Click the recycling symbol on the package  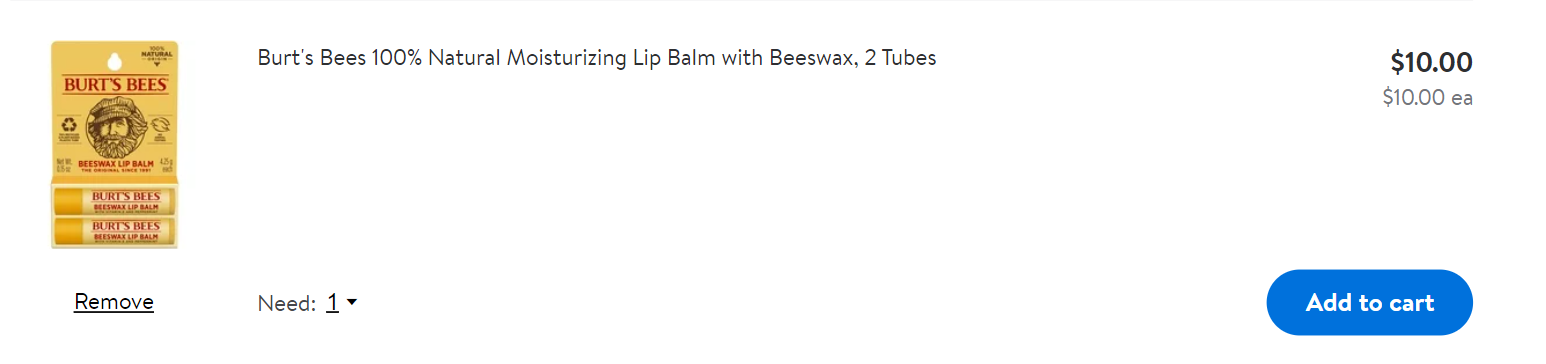(69, 126)
